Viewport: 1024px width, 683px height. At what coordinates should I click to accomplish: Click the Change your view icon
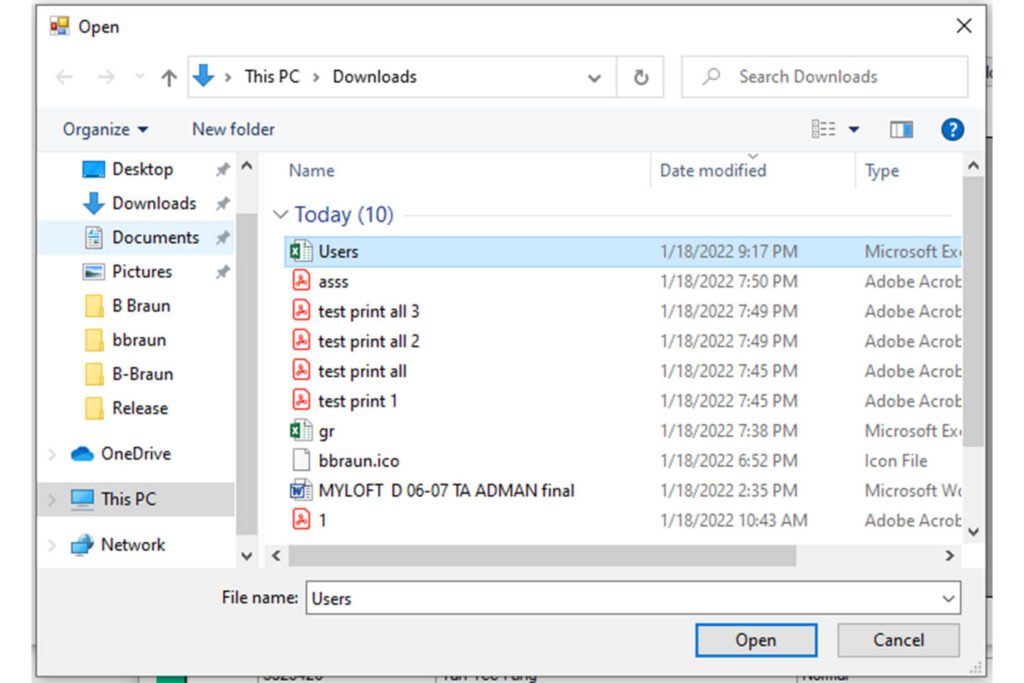[x=824, y=129]
